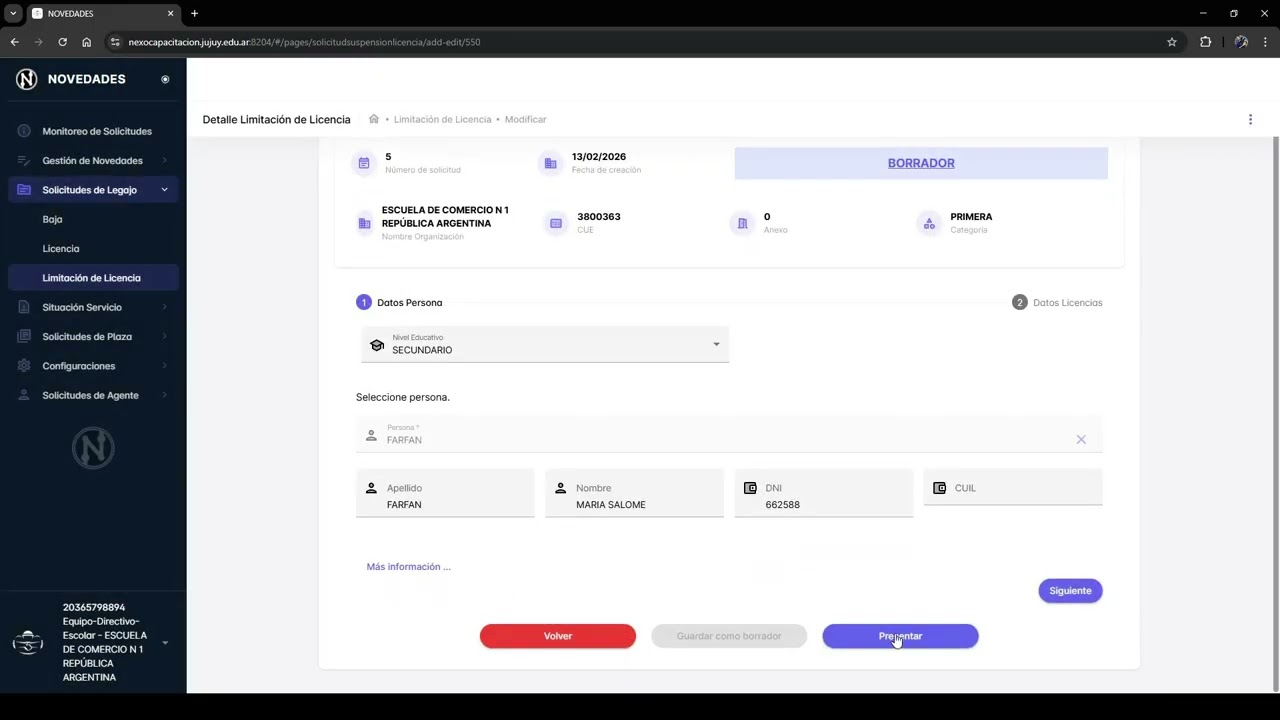Click the CUIL field

[1013, 488]
